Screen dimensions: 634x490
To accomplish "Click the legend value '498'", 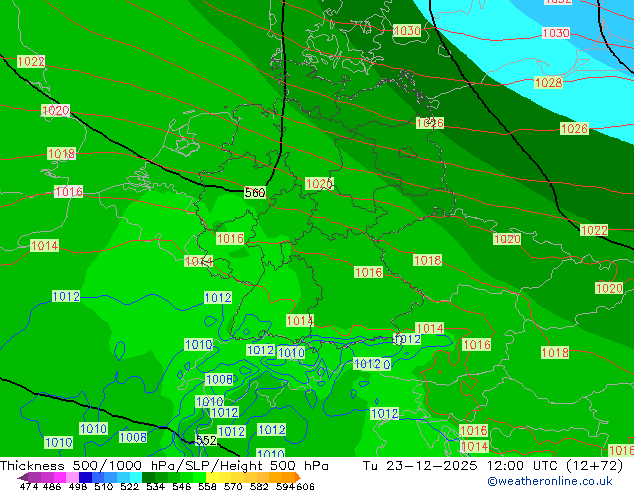I will (78, 486).
